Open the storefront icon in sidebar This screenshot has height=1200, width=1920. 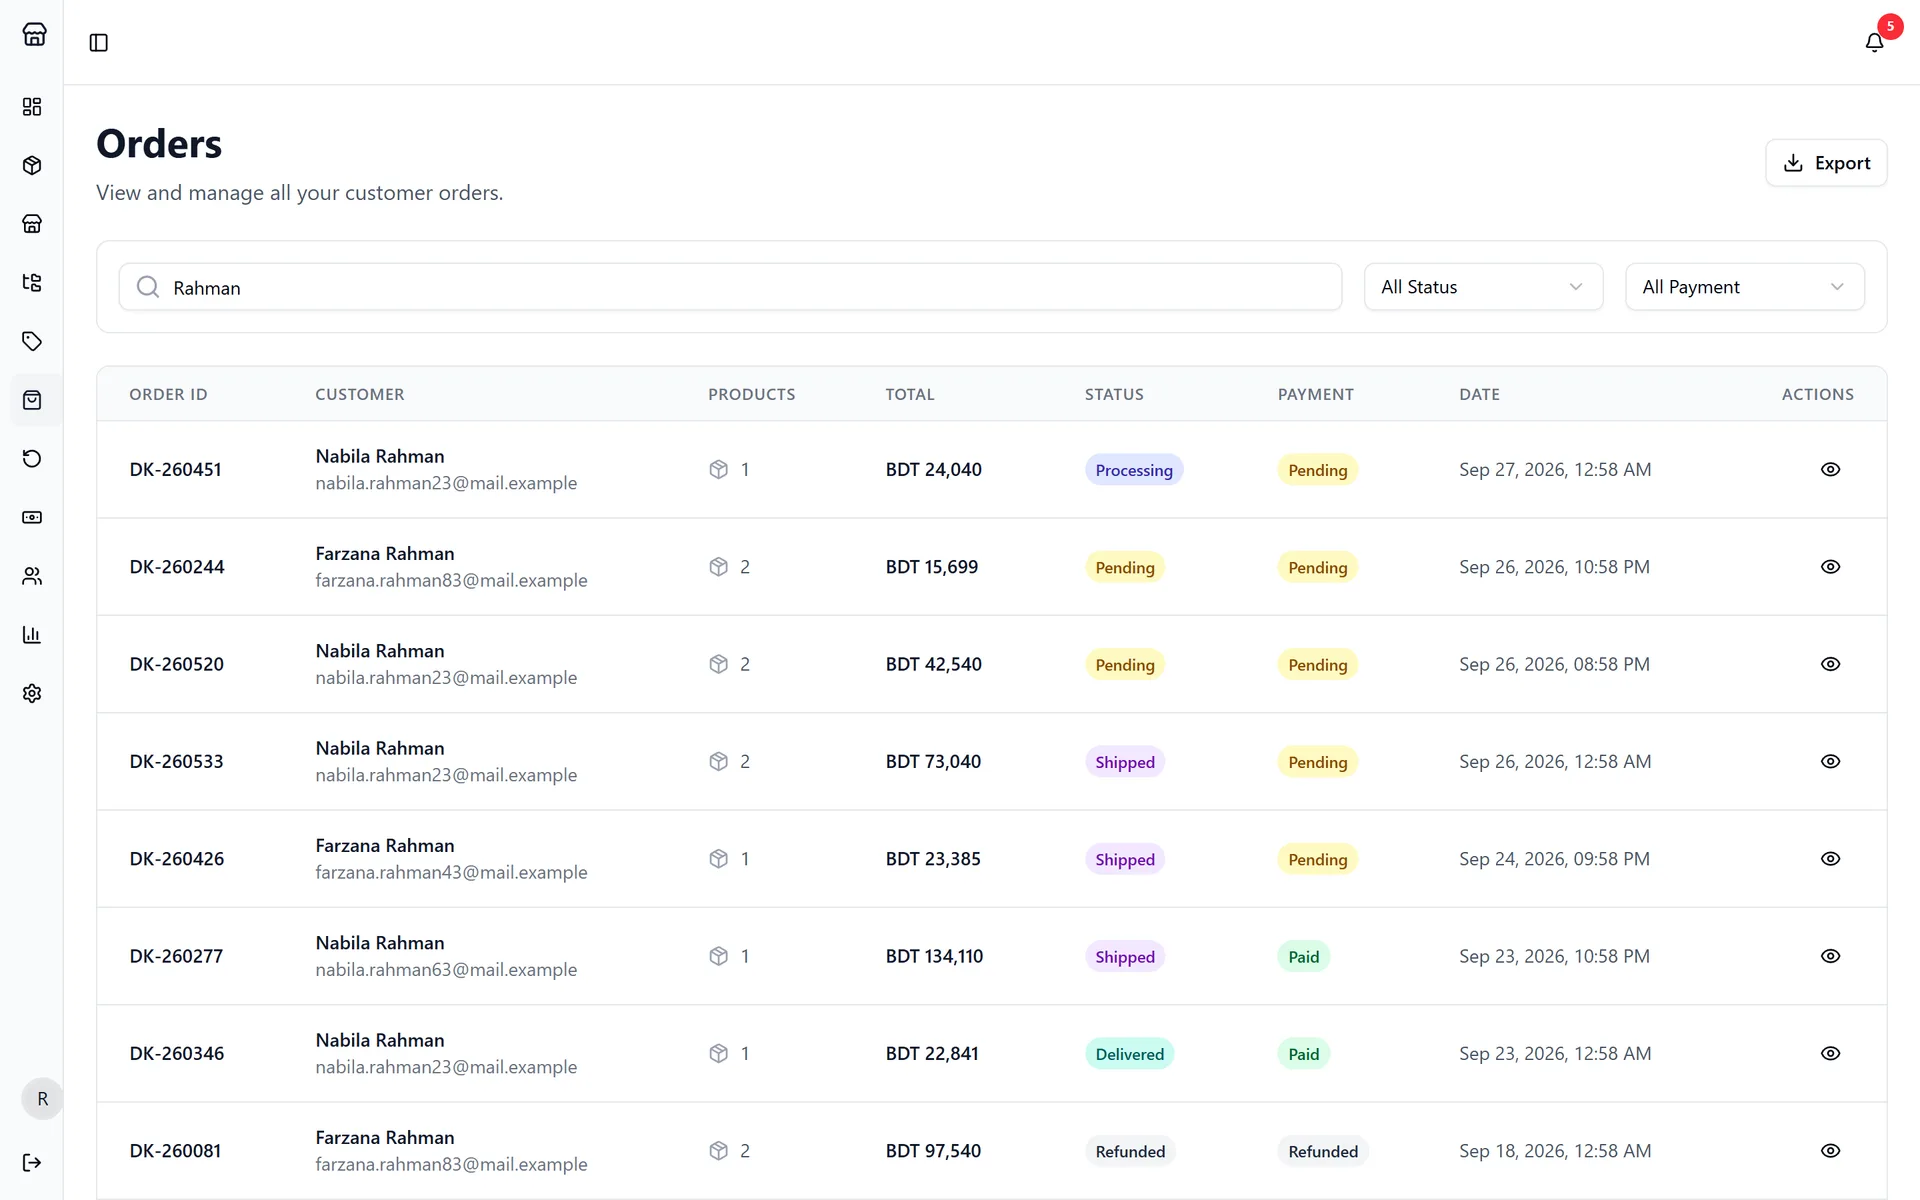32,224
